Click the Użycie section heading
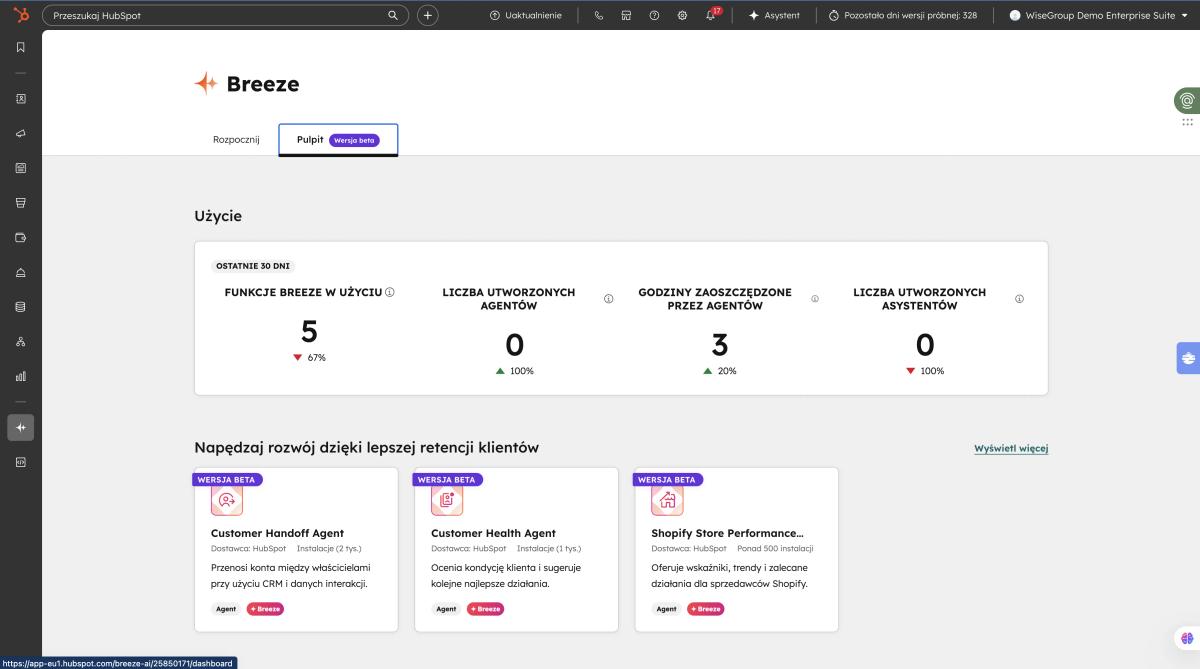 coord(218,216)
